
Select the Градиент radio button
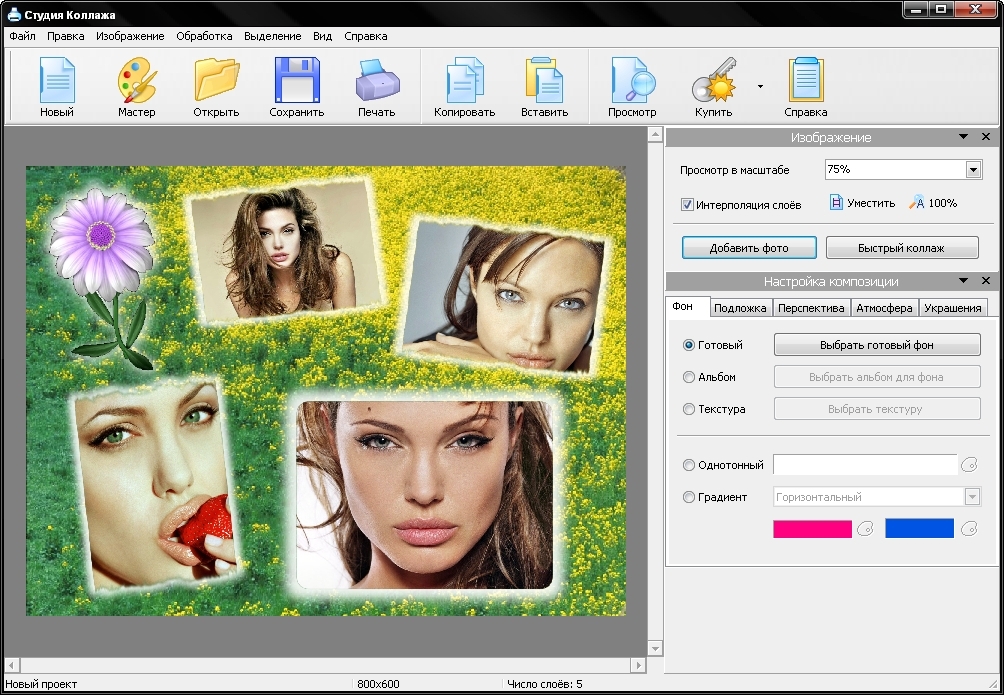click(689, 497)
